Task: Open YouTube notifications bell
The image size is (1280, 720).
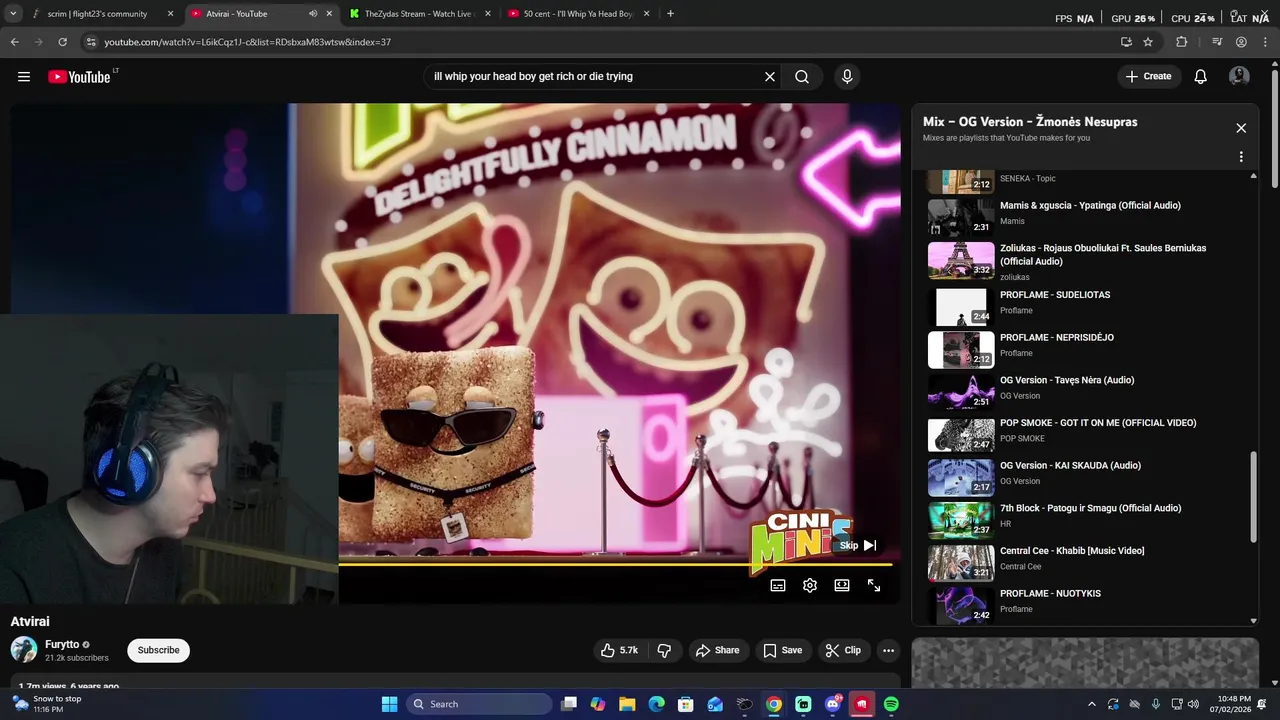Action: click(1201, 77)
